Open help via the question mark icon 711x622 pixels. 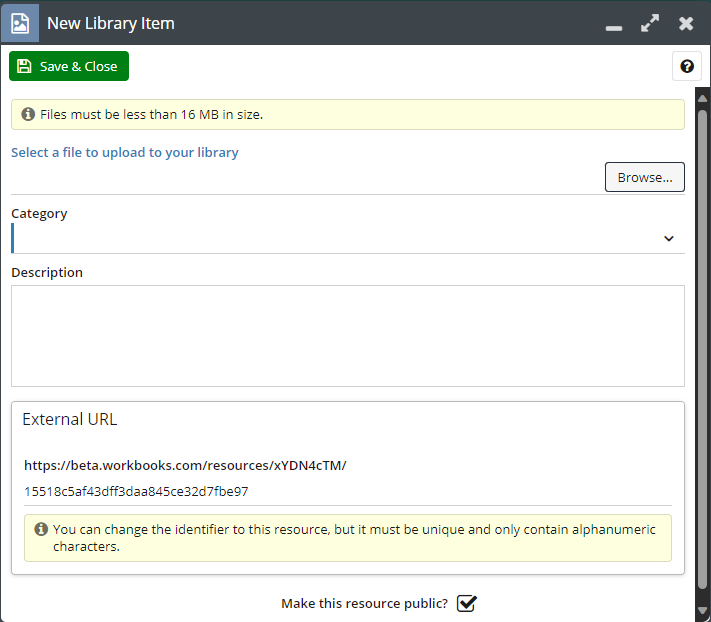(687, 67)
